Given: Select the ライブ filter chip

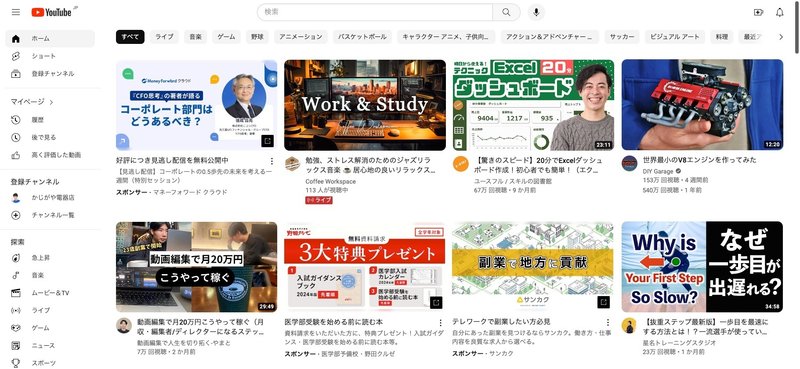Looking at the screenshot, I should coord(164,37).
